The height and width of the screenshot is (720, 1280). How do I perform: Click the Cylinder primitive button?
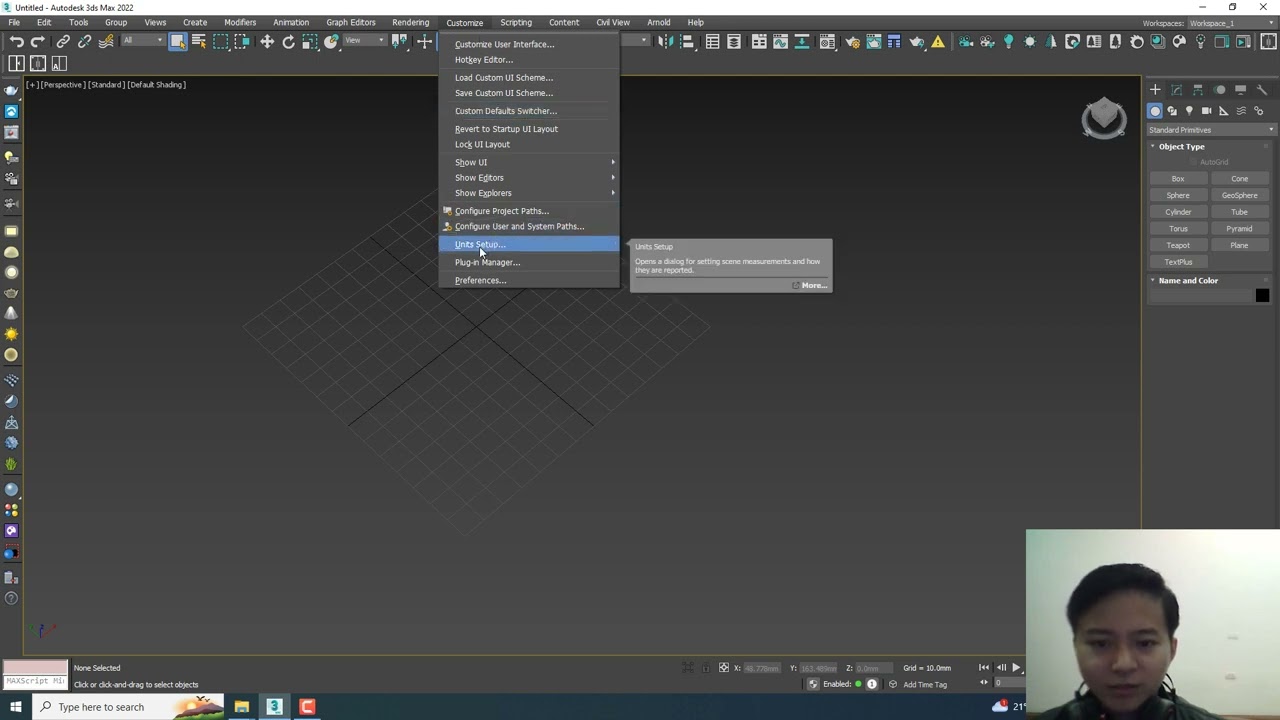click(1178, 212)
